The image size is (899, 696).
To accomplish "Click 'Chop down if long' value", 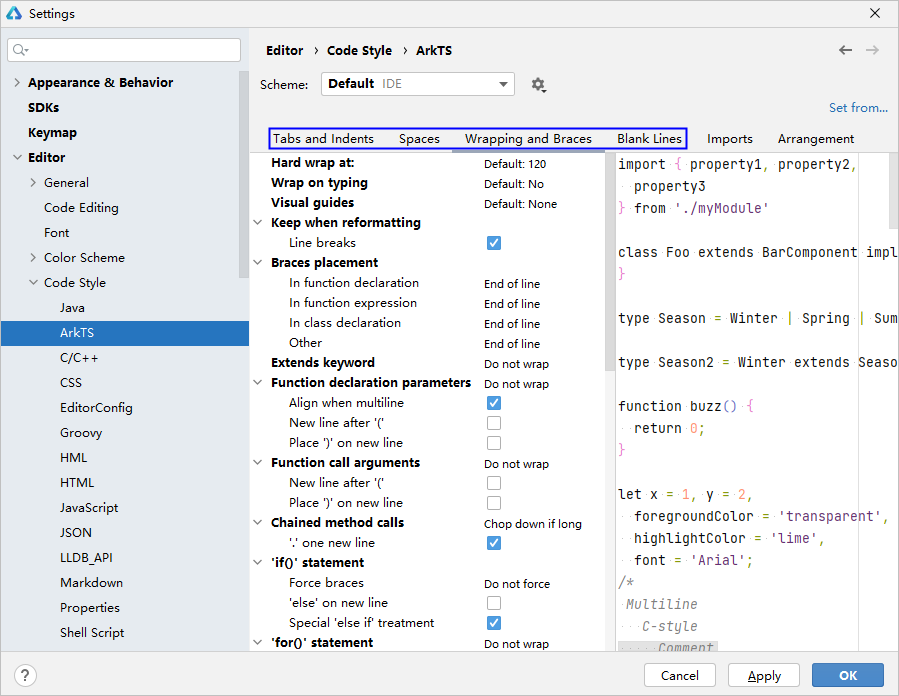I will (533, 524).
